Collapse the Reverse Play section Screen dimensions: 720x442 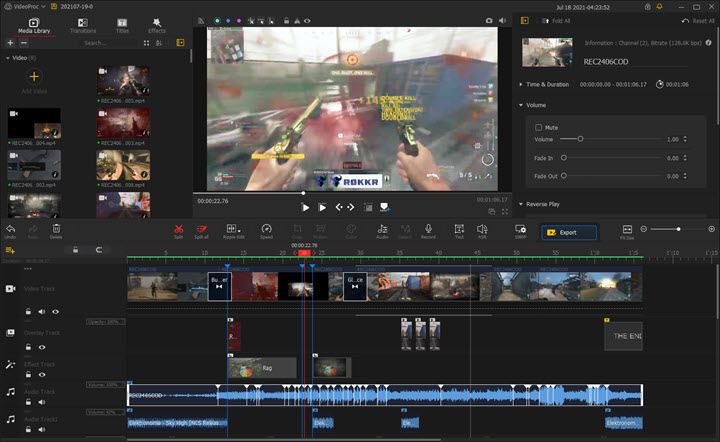click(x=521, y=204)
